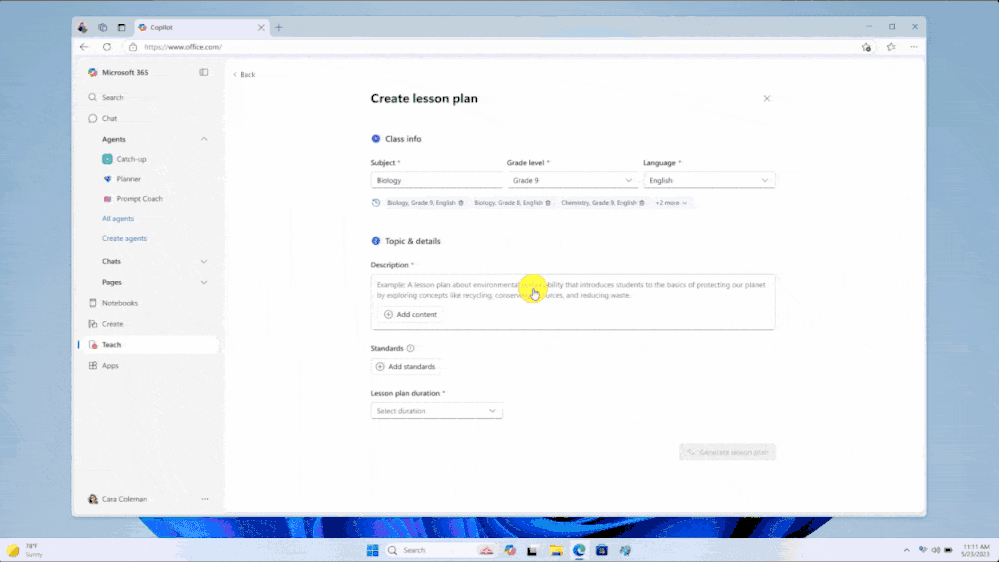Select recent Chemistry, Grade 9, English preset

coord(598,203)
